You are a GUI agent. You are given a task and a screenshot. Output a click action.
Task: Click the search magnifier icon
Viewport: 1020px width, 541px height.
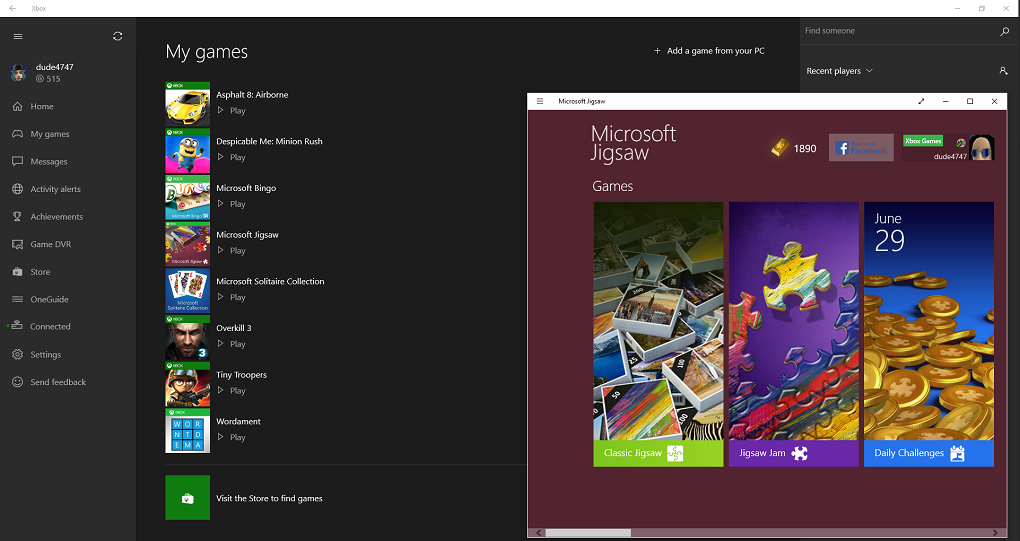tap(1004, 31)
